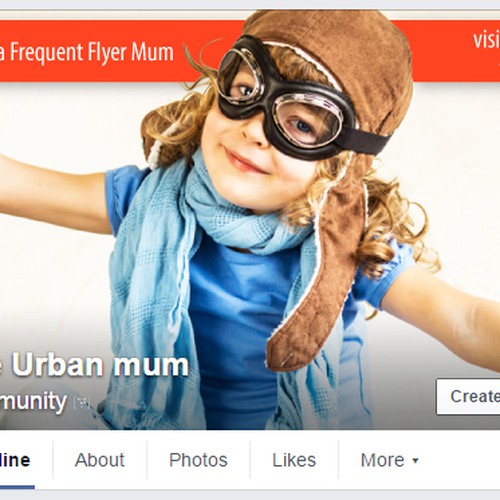
Task: Click the dropdown arrow next to More
Action: pos(415,461)
